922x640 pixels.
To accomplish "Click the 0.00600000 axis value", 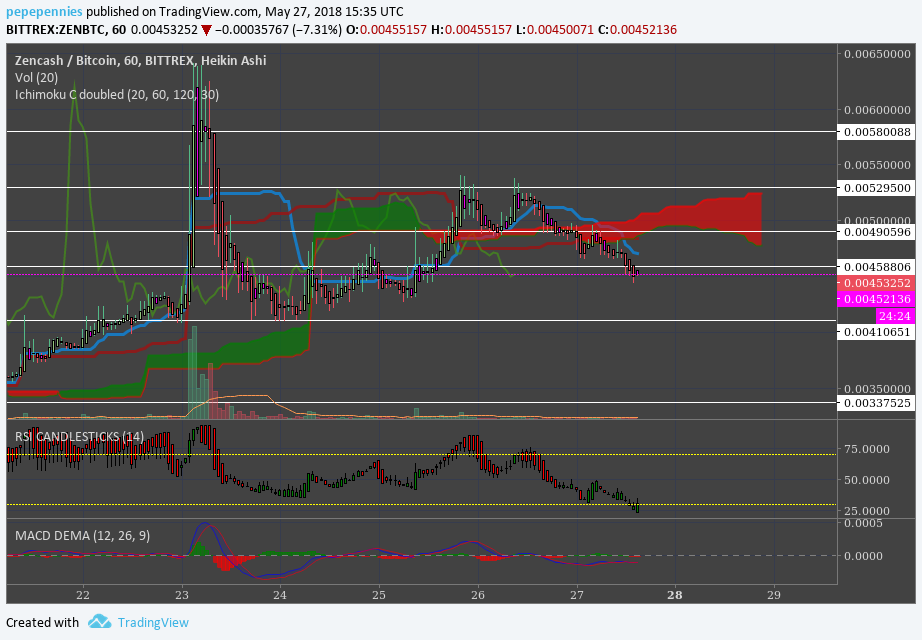I will point(877,110).
